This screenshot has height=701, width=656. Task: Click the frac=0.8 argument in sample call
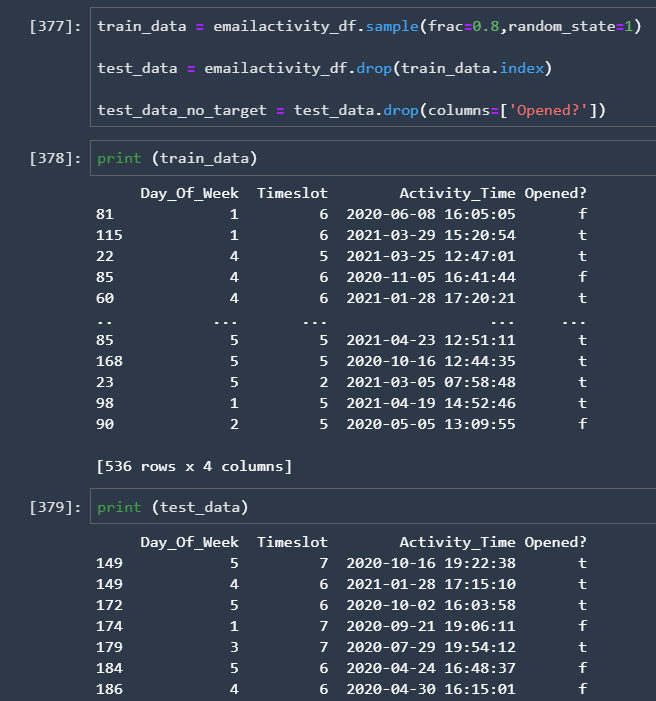pyautogui.click(x=463, y=26)
